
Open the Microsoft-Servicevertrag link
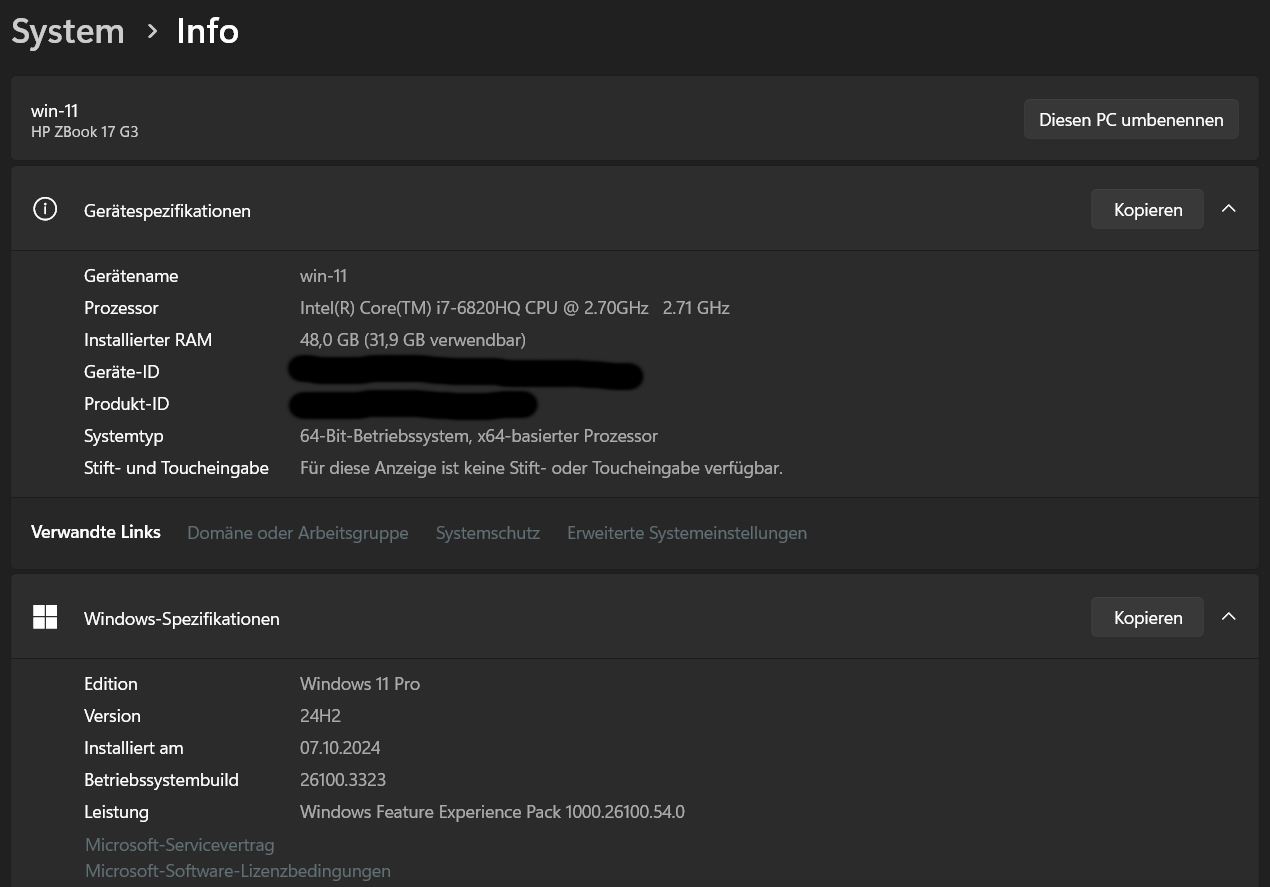click(180, 845)
